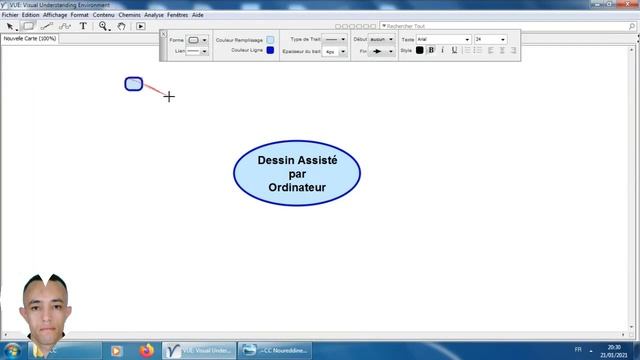The height and width of the screenshot is (360, 640).
Task: Open the Epaisseur du trait dropdown
Action: 334,51
